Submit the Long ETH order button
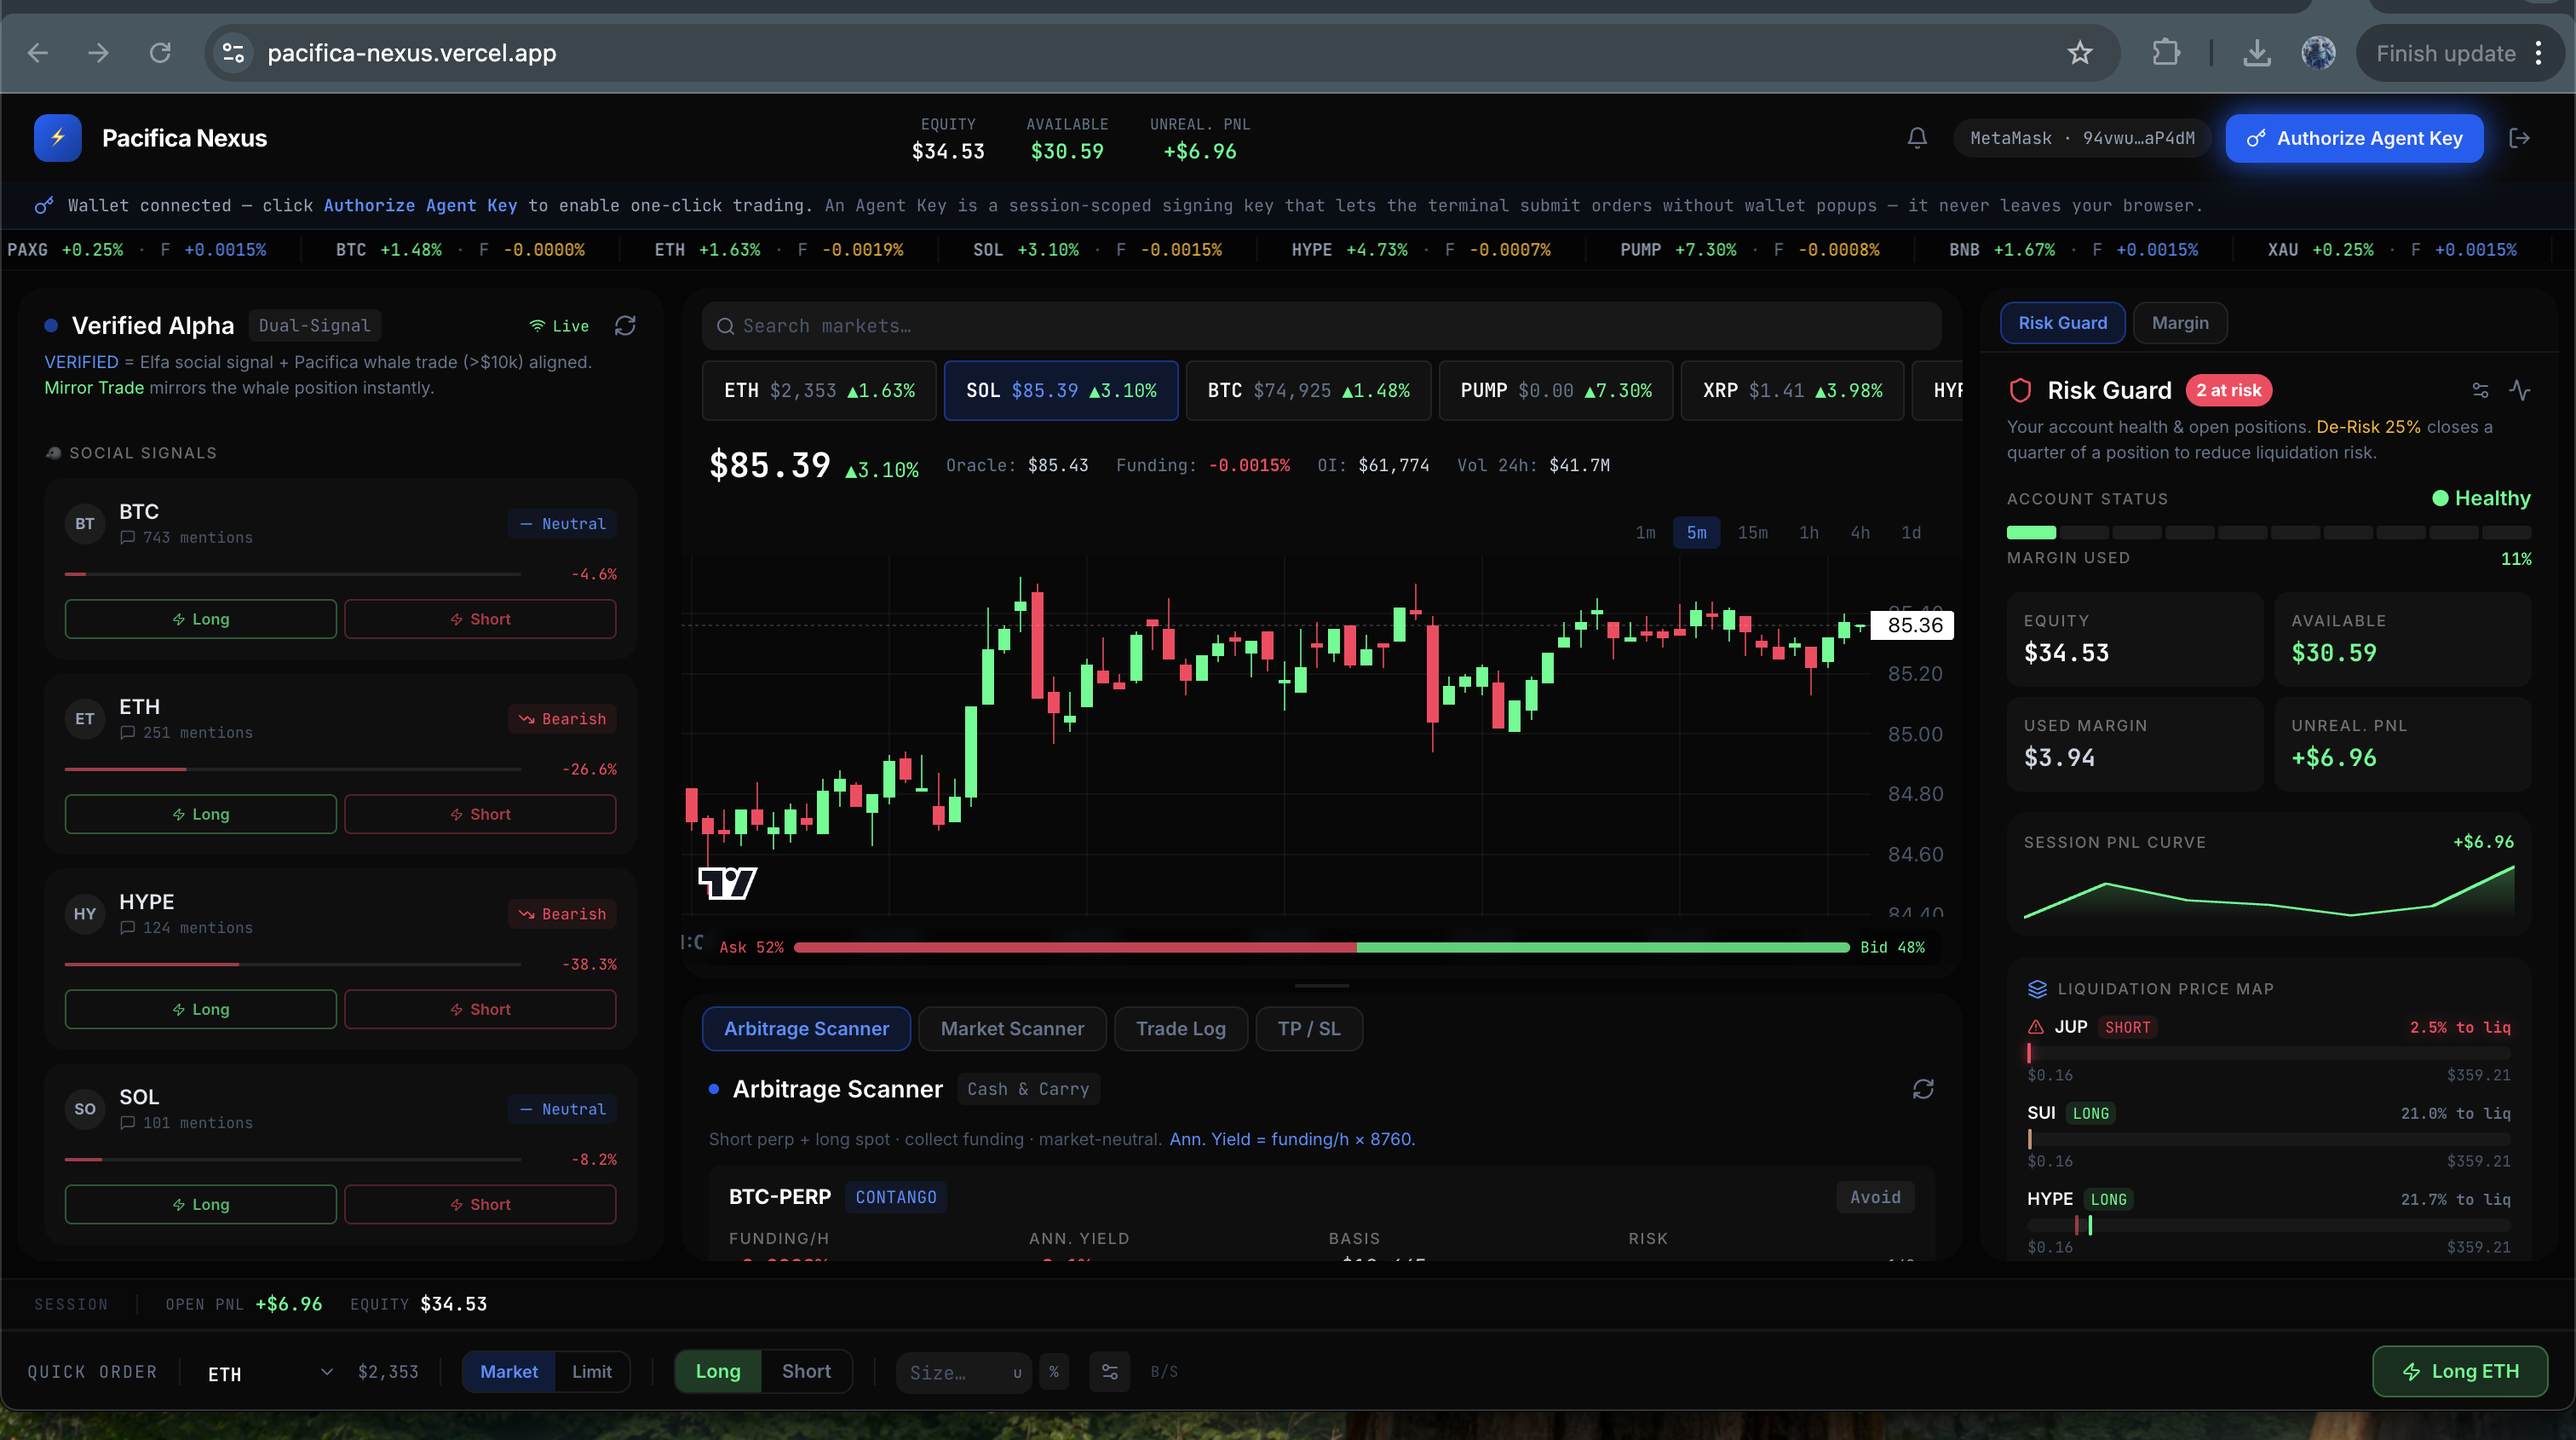Viewport: 2576px width, 1440px height. coord(2459,1372)
